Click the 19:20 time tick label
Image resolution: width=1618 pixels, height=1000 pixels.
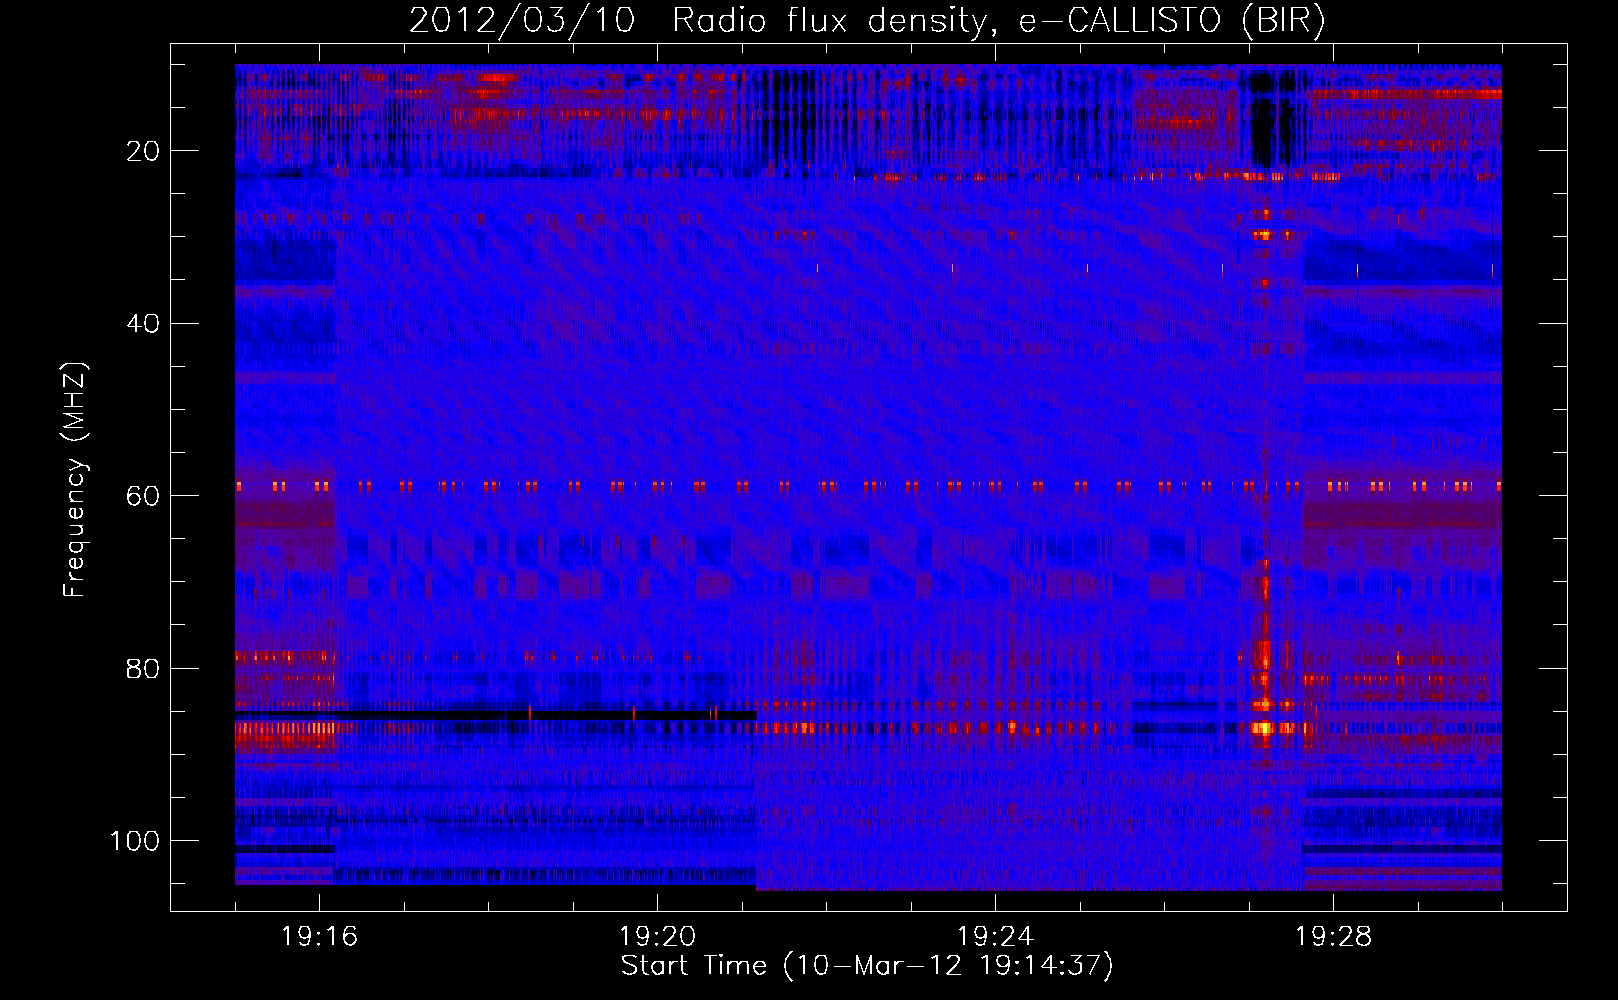click(x=657, y=937)
